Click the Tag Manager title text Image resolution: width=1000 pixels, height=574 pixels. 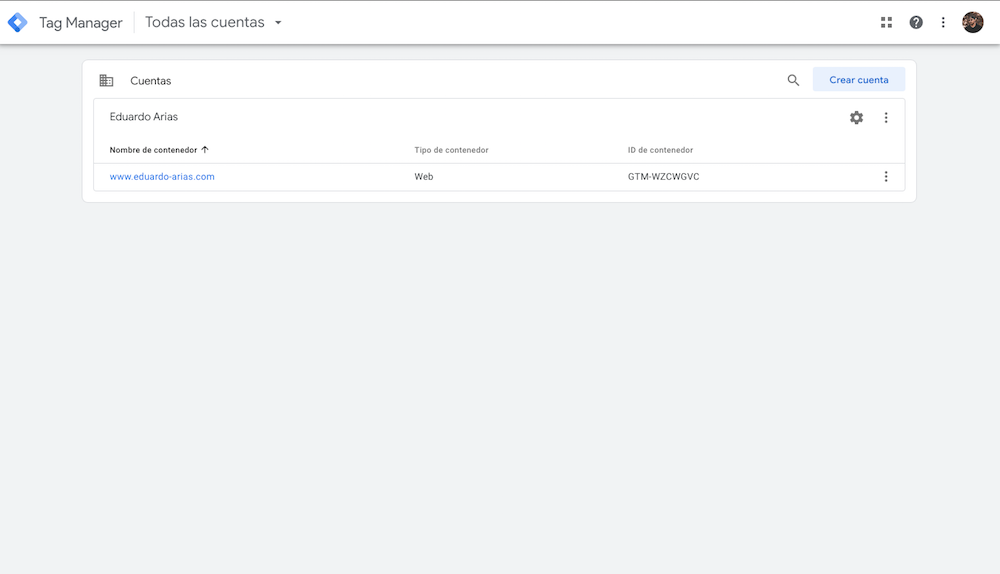(80, 22)
